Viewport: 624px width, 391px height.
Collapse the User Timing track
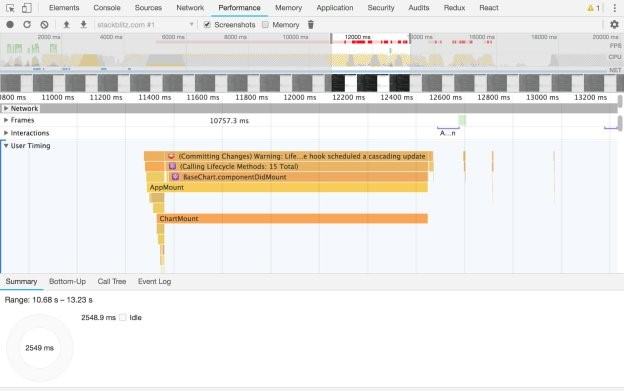coord(6,146)
